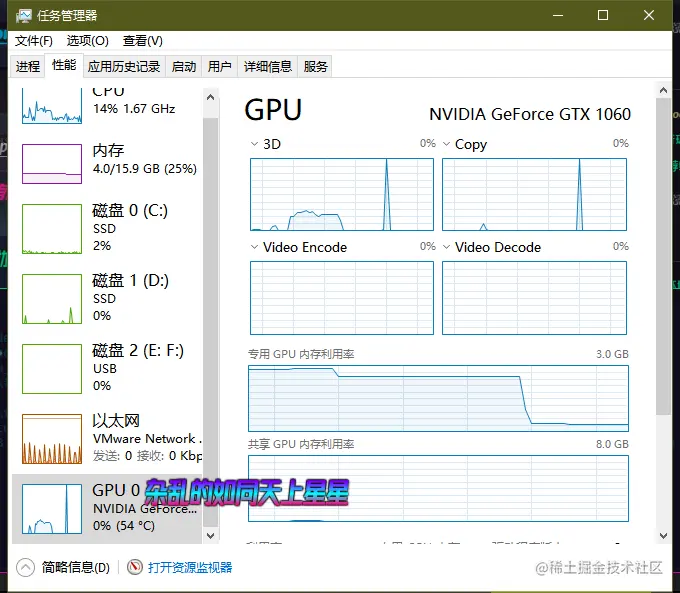Click the 0% (54 °C) GPU text
Image resolution: width=680 pixels, height=593 pixels.
pos(124,526)
